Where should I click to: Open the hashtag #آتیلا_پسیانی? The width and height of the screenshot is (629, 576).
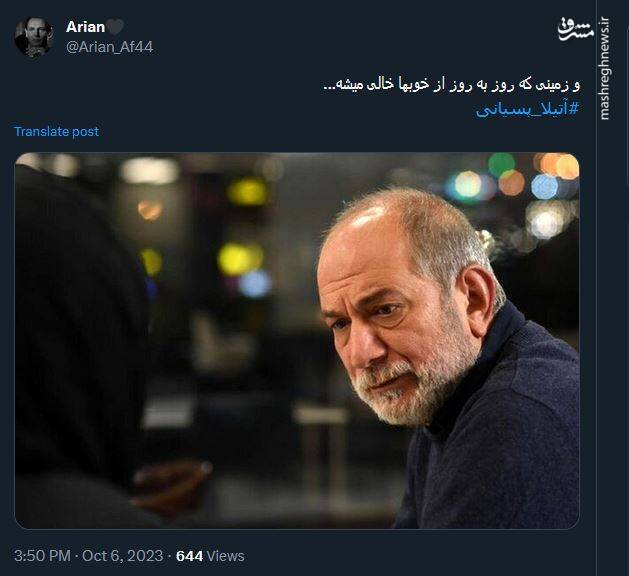[528, 109]
